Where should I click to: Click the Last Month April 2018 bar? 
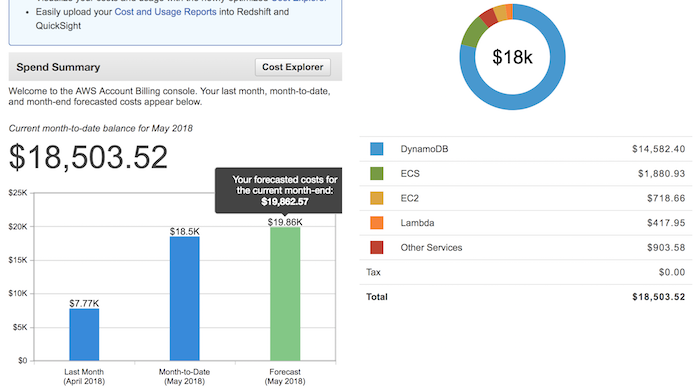[x=84, y=334]
